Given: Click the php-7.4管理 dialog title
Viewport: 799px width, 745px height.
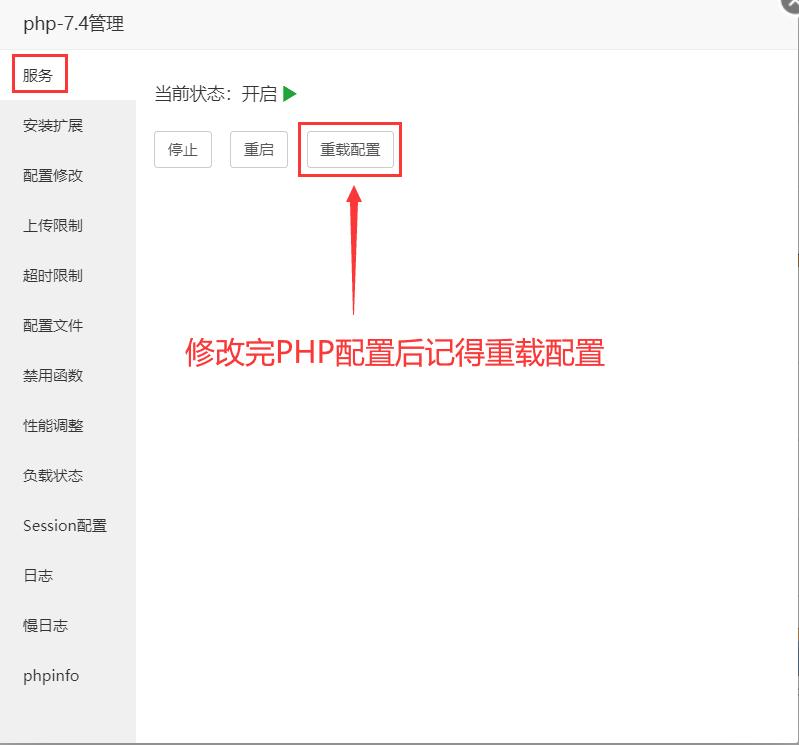Looking at the screenshot, I should [x=74, y=24].
